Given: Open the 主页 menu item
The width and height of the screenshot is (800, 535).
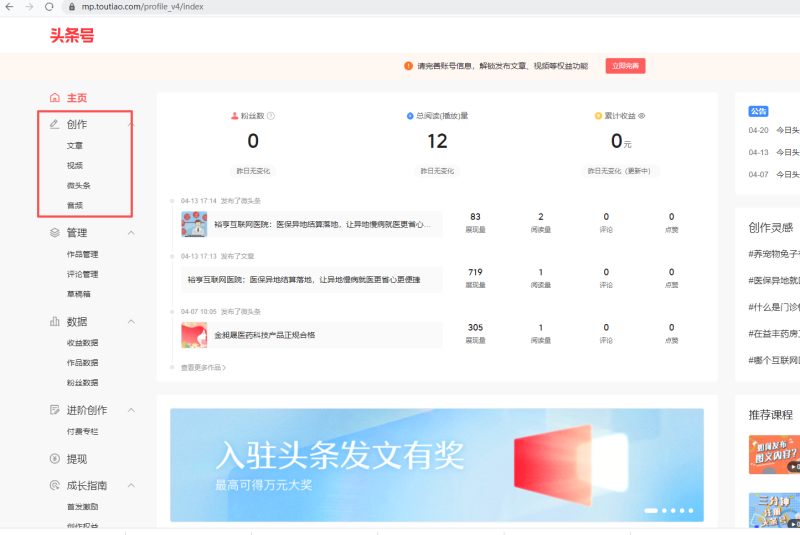Looking at the screenshot, I should (x=77, y=98).
